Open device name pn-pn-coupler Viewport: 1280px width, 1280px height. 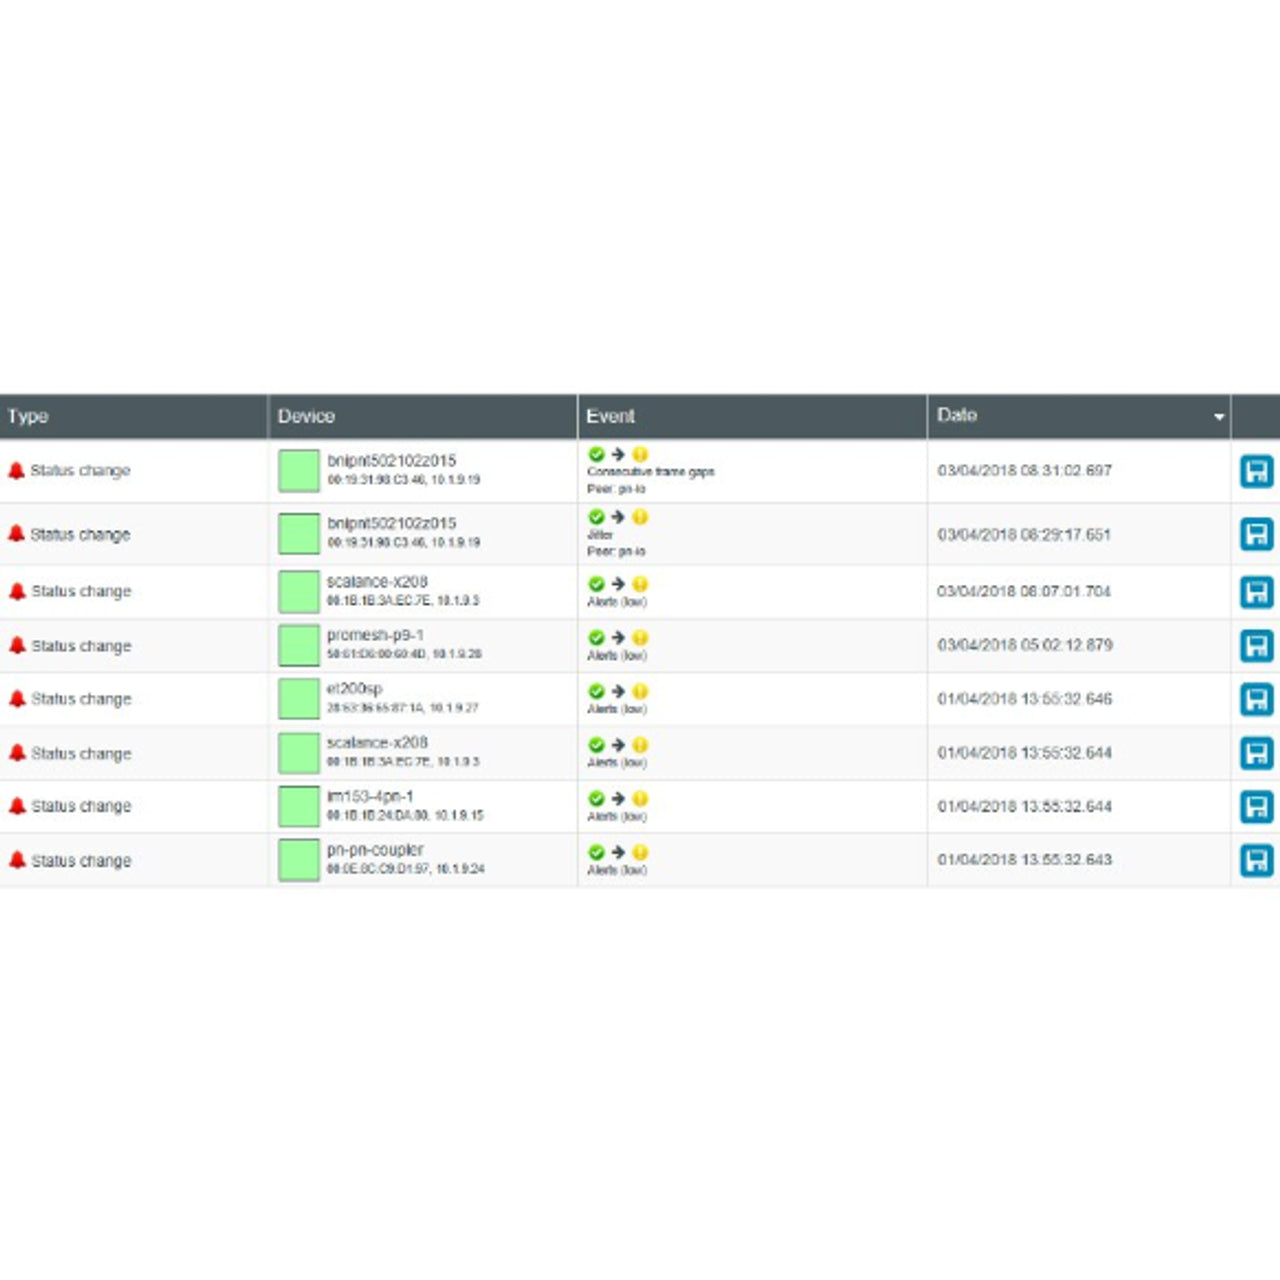[x=375, y=850]
